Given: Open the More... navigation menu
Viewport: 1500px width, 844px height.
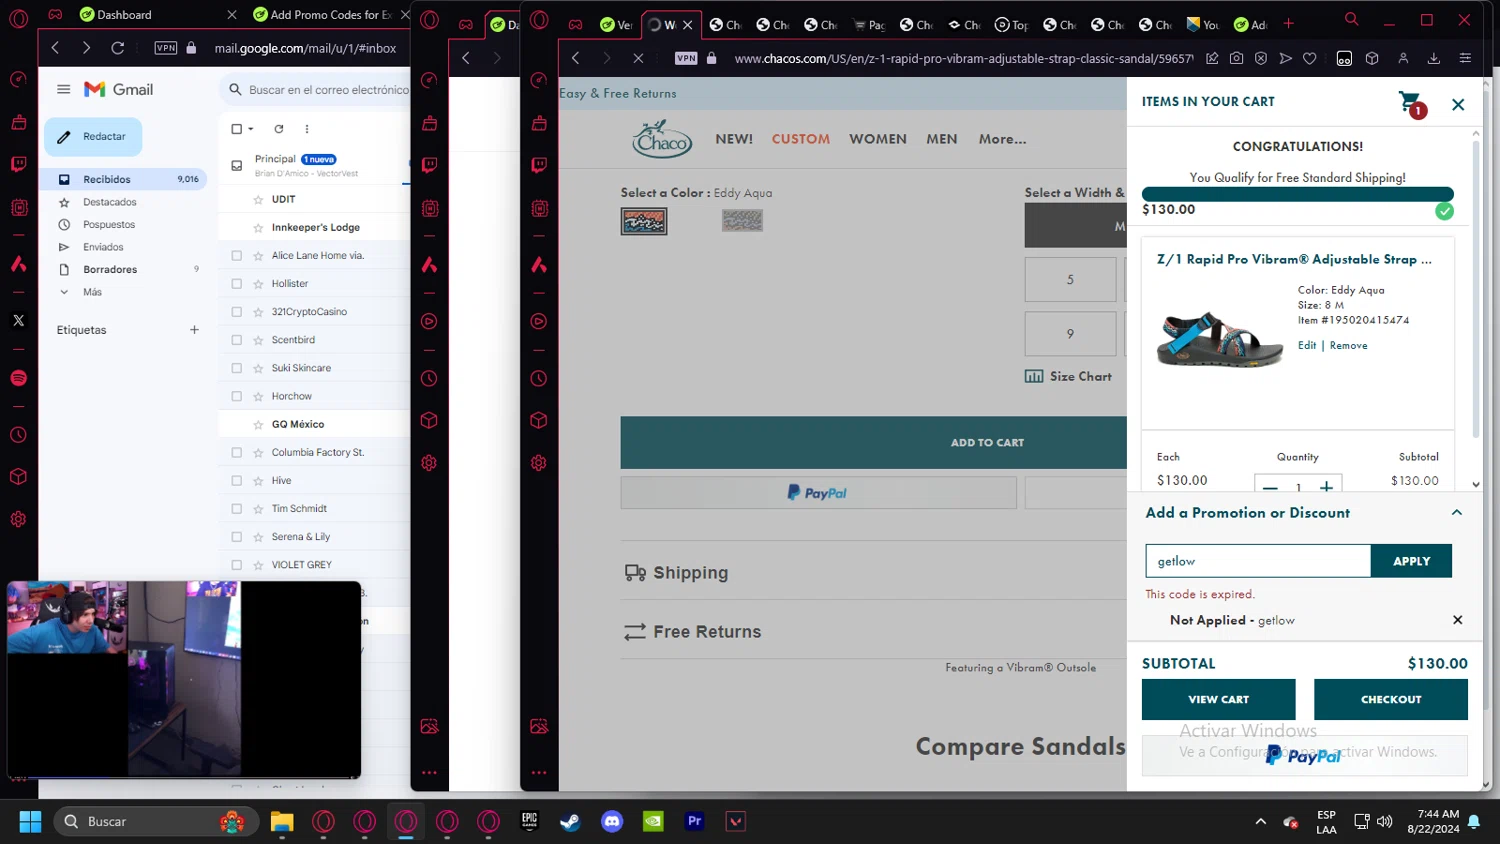Looking at the screenshot, I should tap(1003, 139).
